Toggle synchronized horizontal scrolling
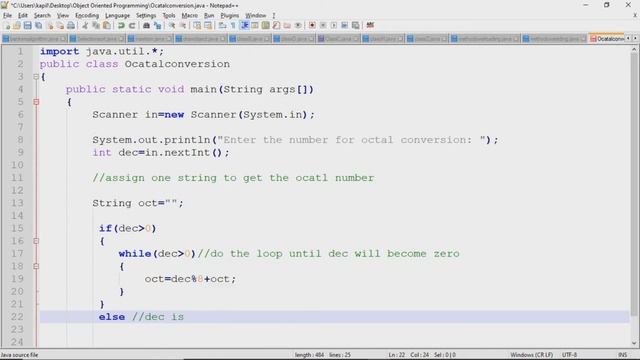 click(208, 25)
